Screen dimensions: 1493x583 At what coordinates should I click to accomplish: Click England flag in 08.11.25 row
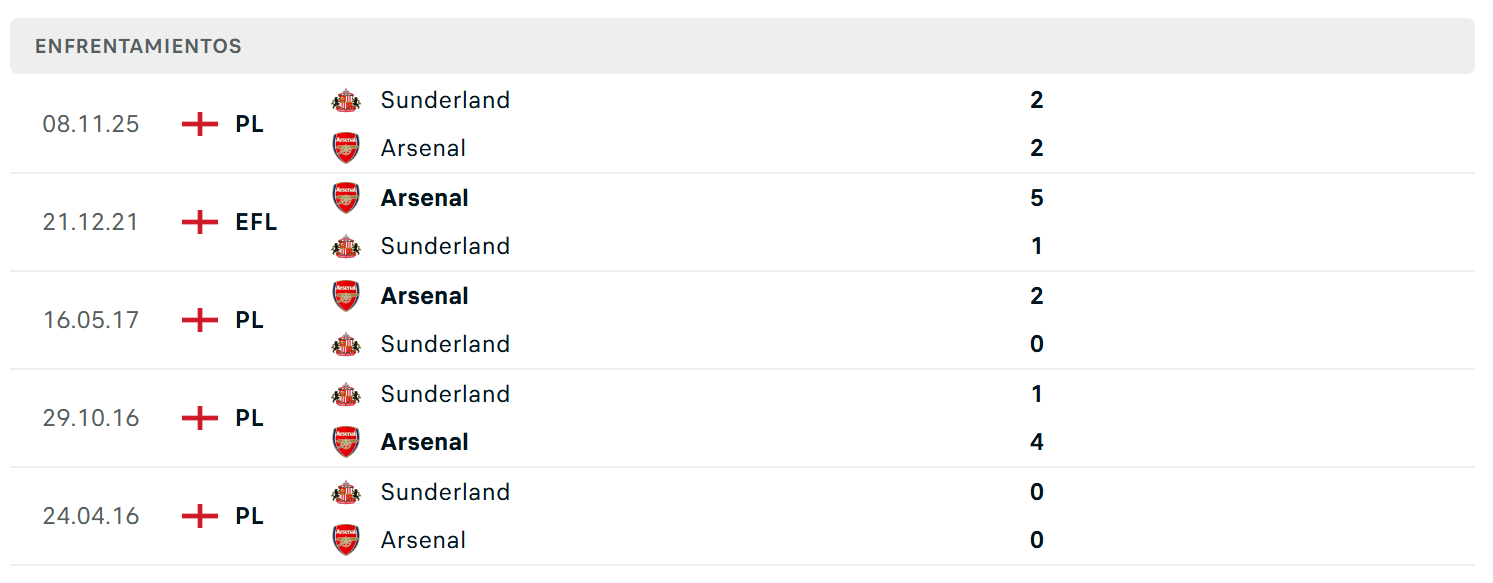200,124
